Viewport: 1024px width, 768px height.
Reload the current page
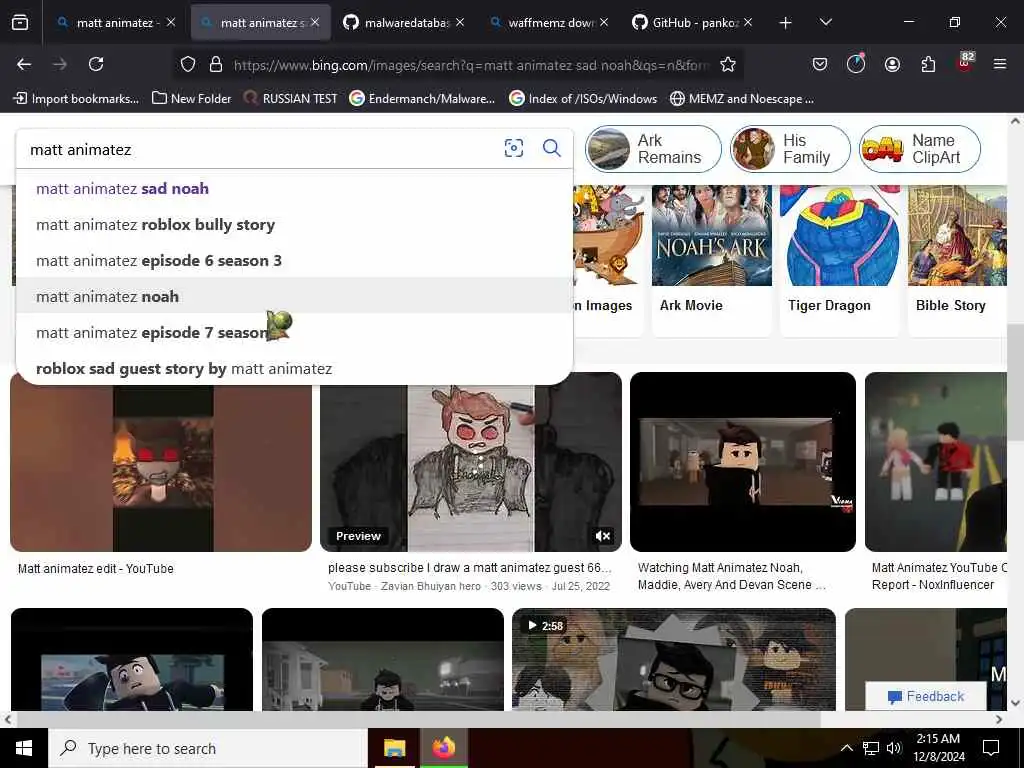point(96,64)
